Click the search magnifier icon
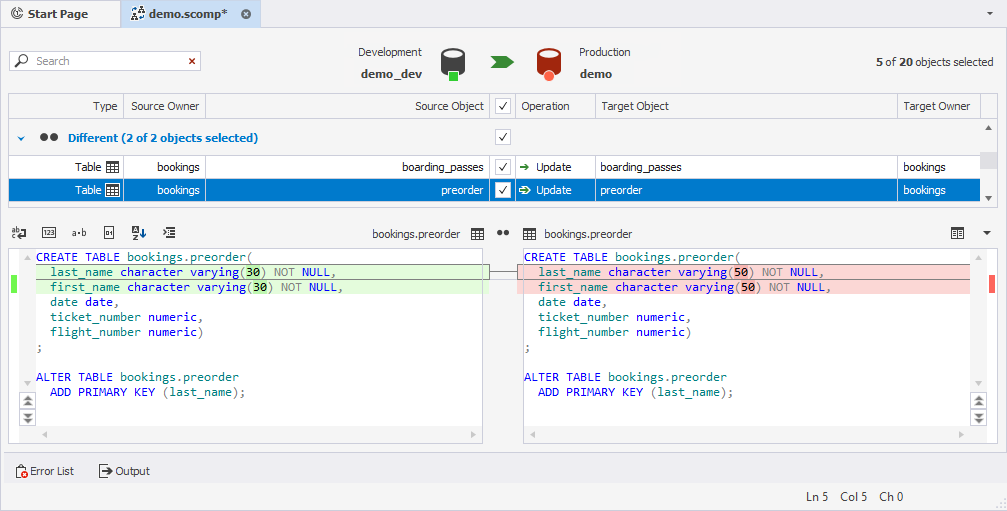 22,60
